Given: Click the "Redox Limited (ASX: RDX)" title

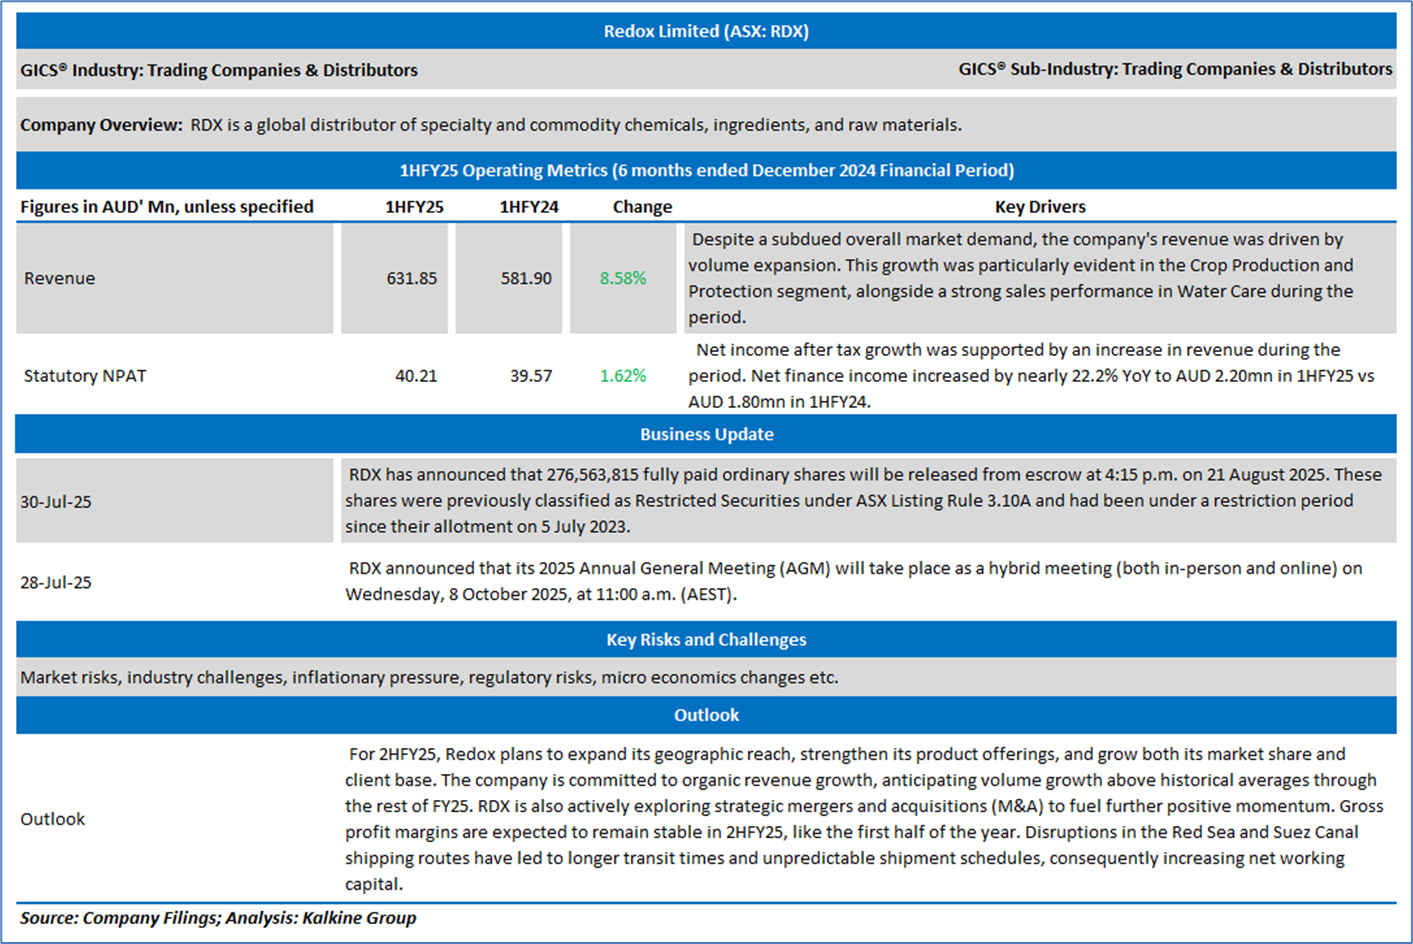Looking at the screenshot, I should tap(706, 31).
